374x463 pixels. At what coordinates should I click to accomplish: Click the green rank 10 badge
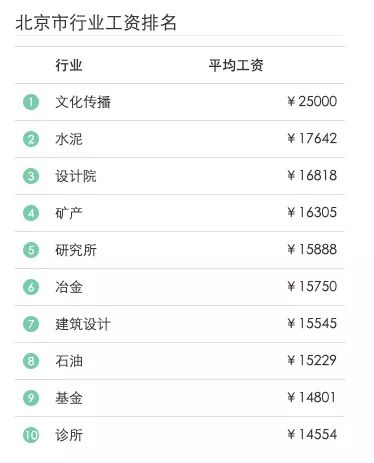(x=31, y=435)
